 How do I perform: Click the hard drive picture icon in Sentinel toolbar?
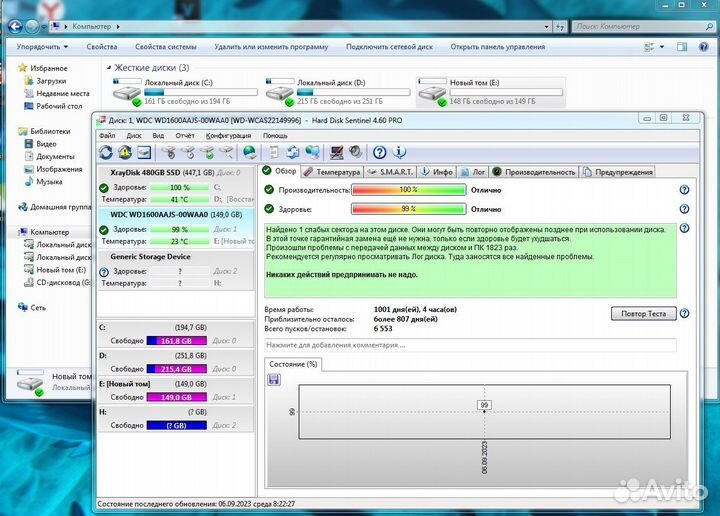point(144,152)
